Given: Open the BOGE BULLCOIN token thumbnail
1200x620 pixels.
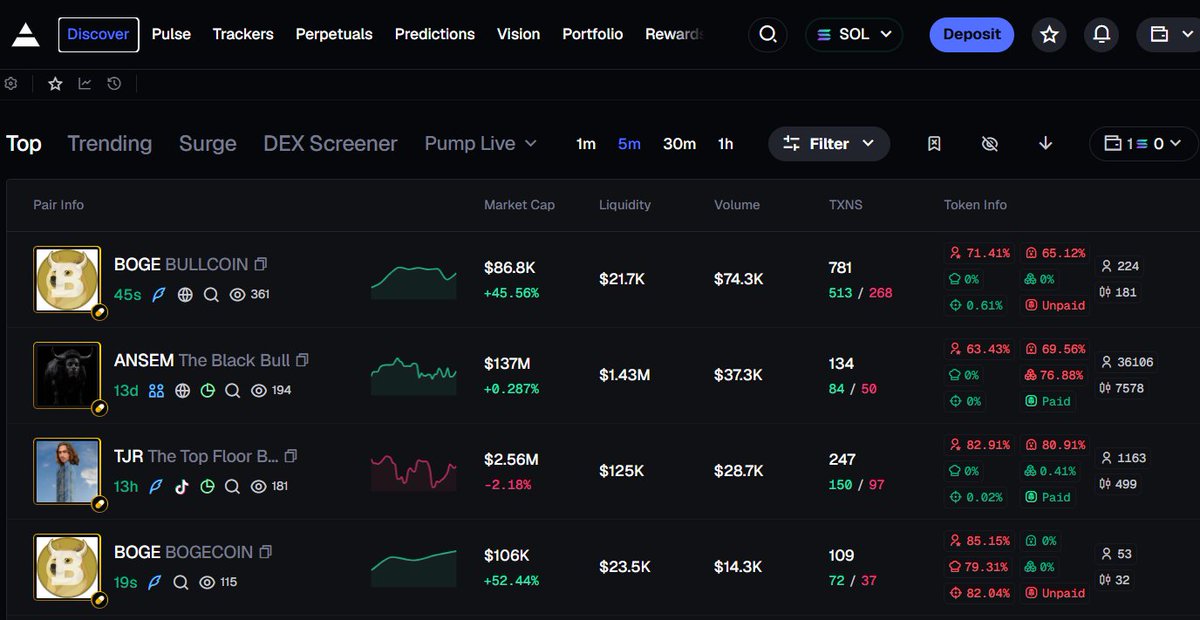Looking at the screenshot, I should point(67,281).
